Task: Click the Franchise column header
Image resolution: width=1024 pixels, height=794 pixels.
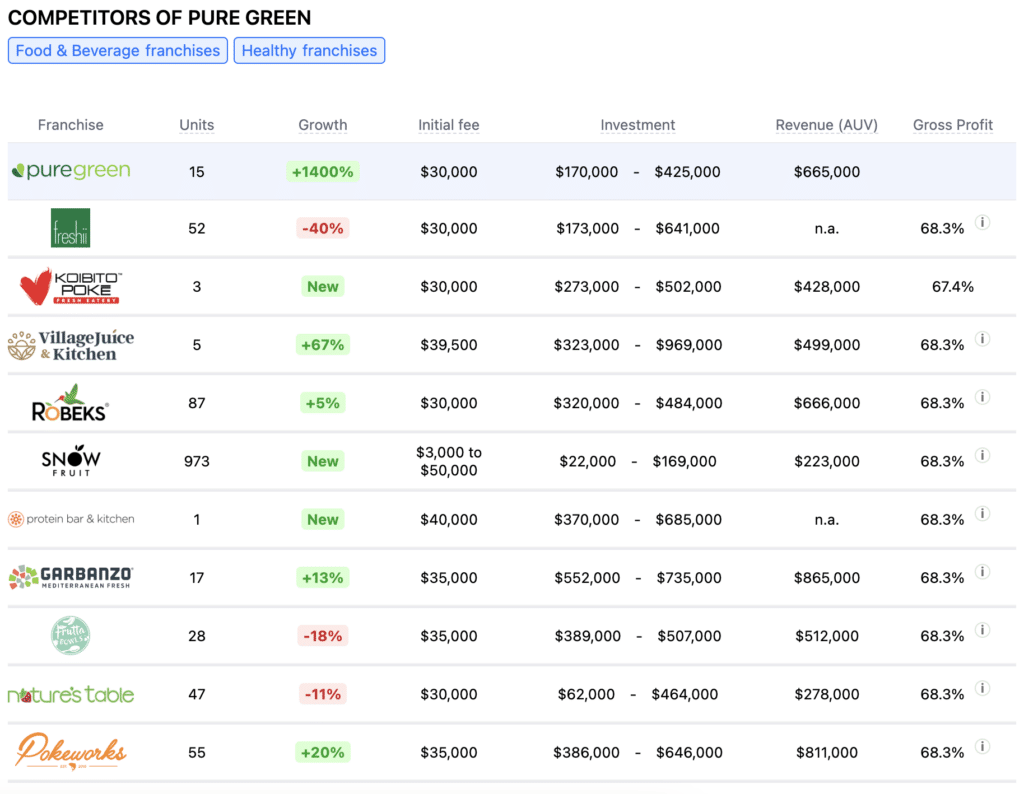Action: 71,125
